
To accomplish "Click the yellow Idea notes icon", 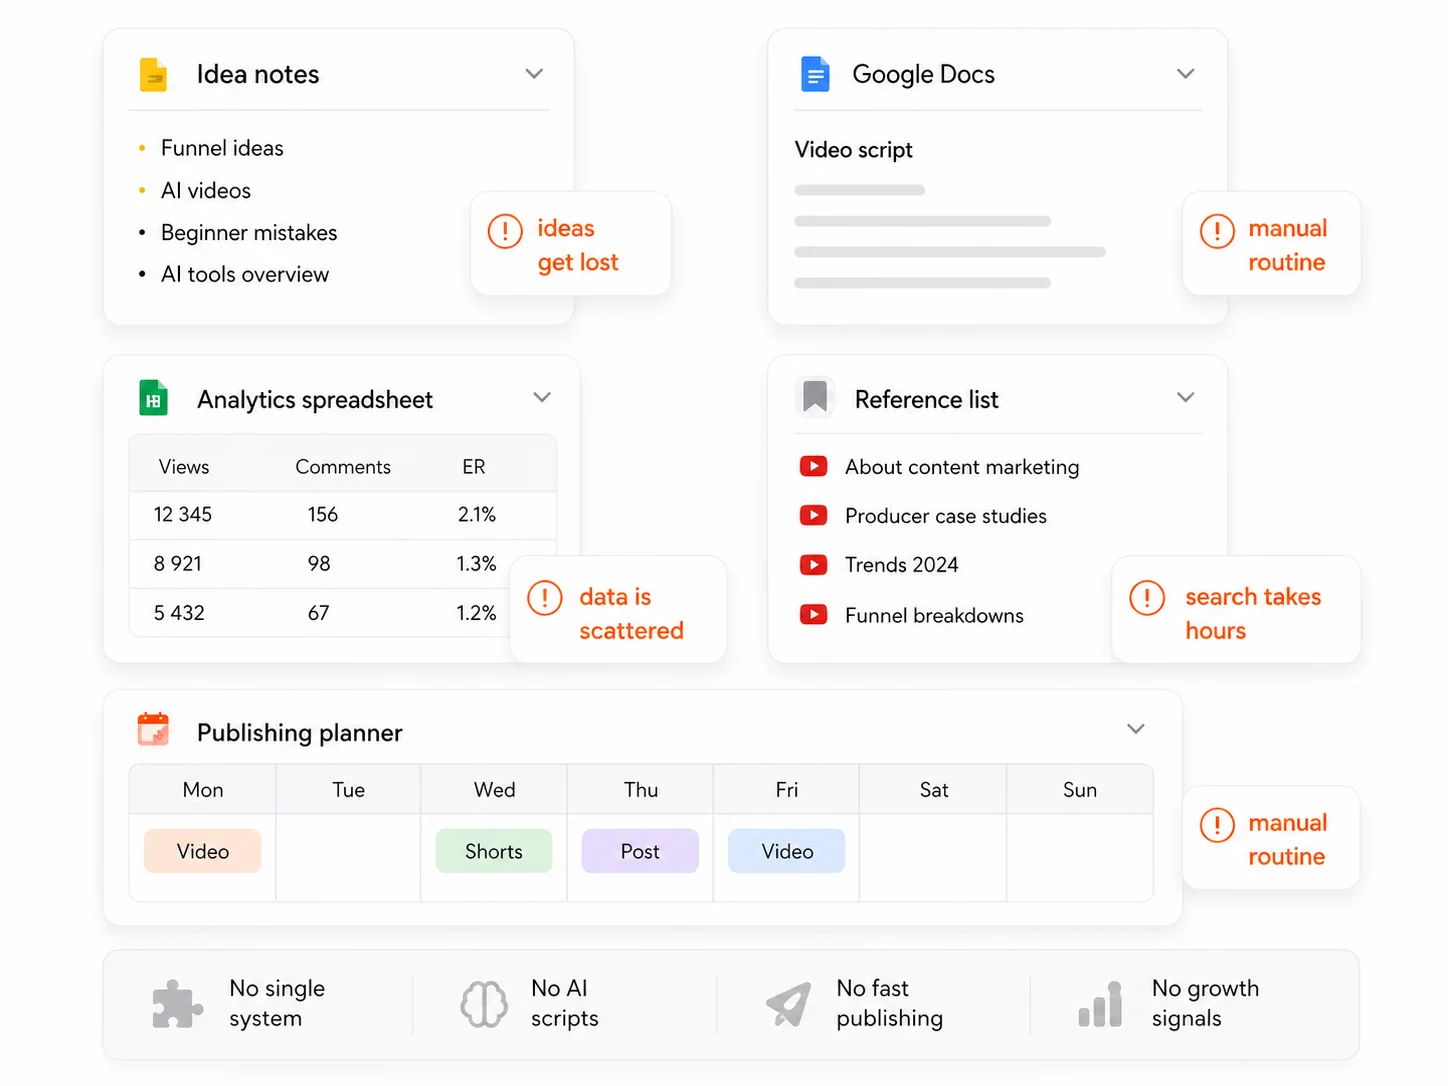I will point(153,75).
